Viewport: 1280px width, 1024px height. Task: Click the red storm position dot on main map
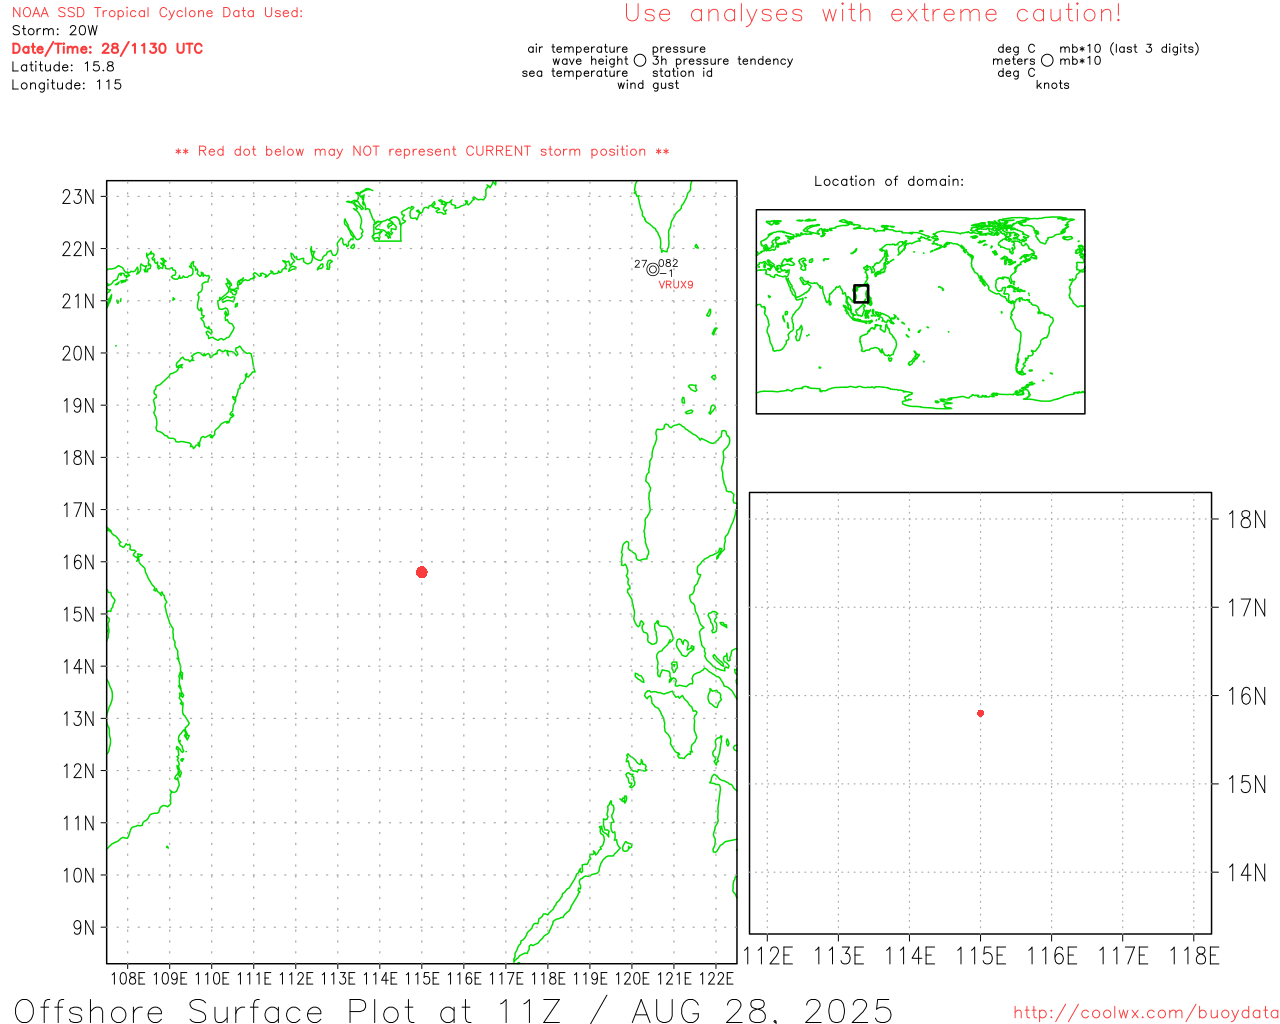pos(422,572)
